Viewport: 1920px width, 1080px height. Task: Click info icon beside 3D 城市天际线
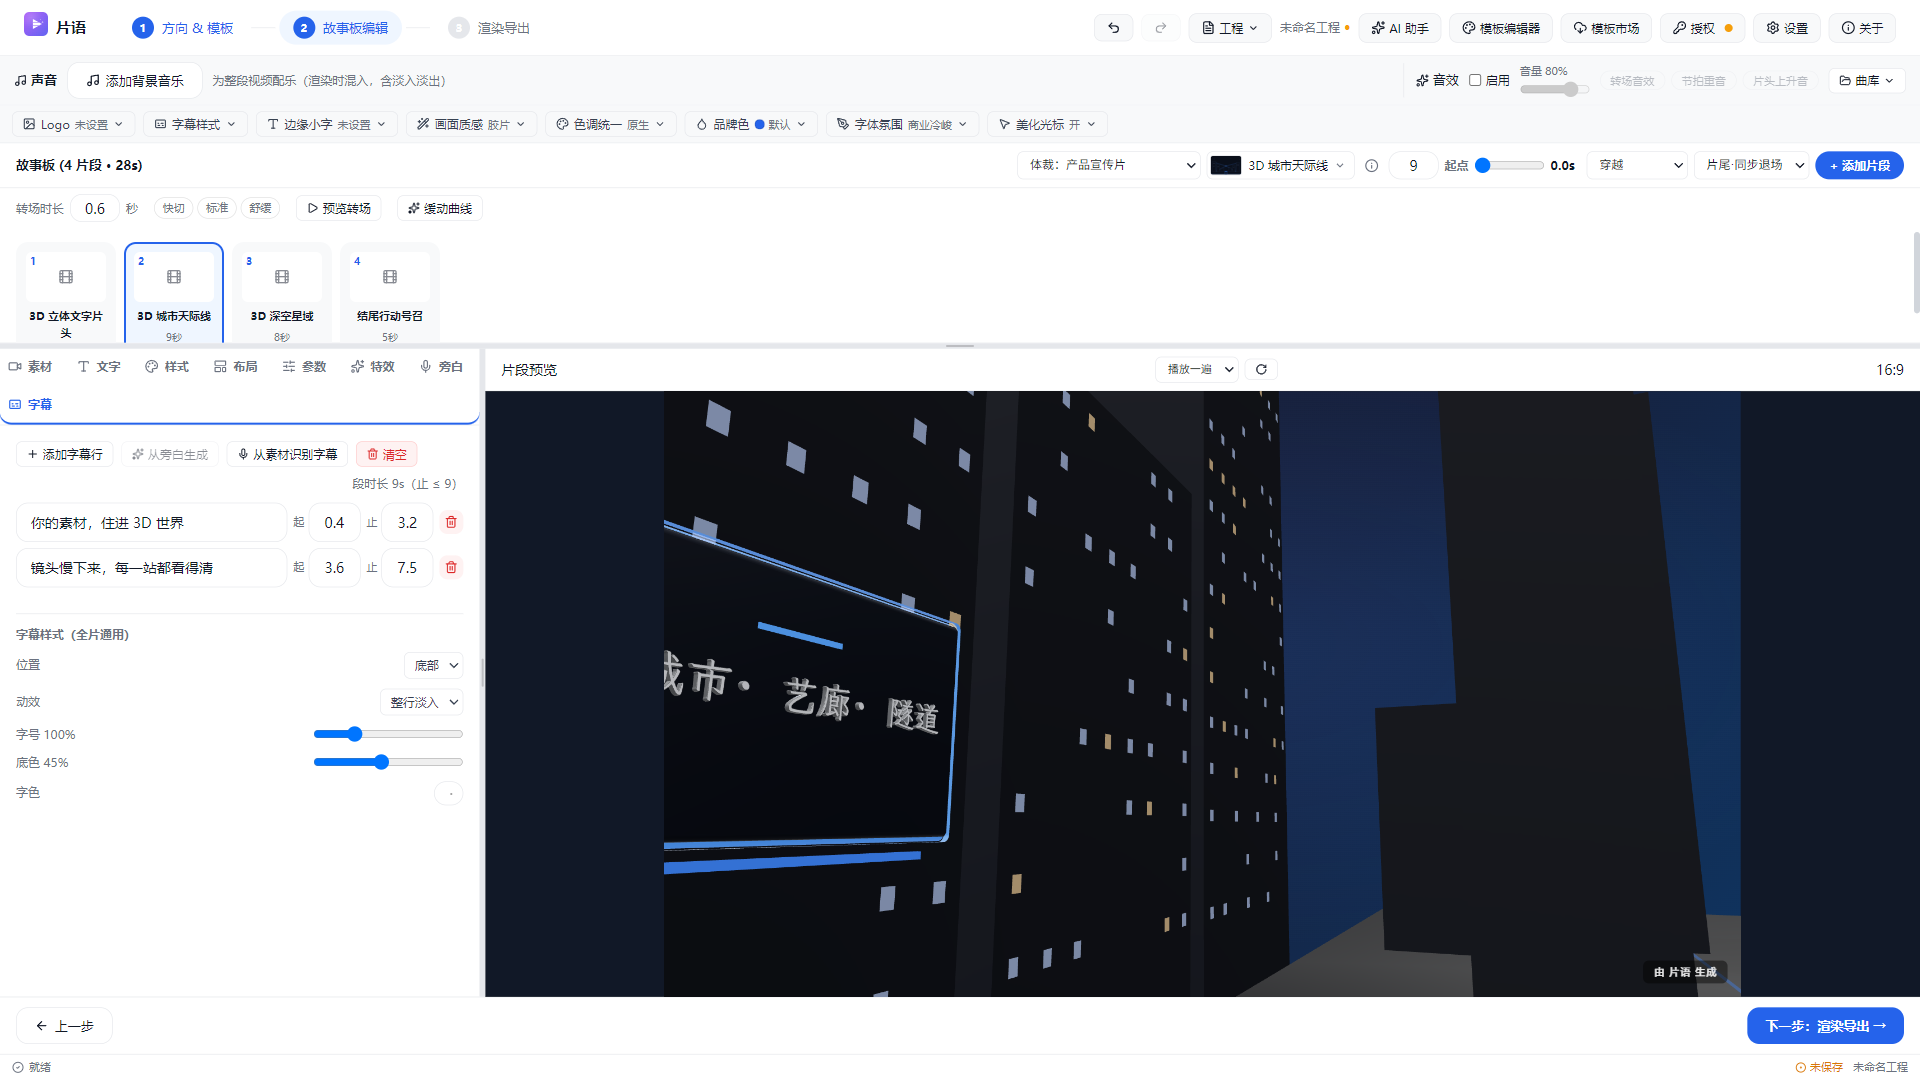pos(1371,166)
